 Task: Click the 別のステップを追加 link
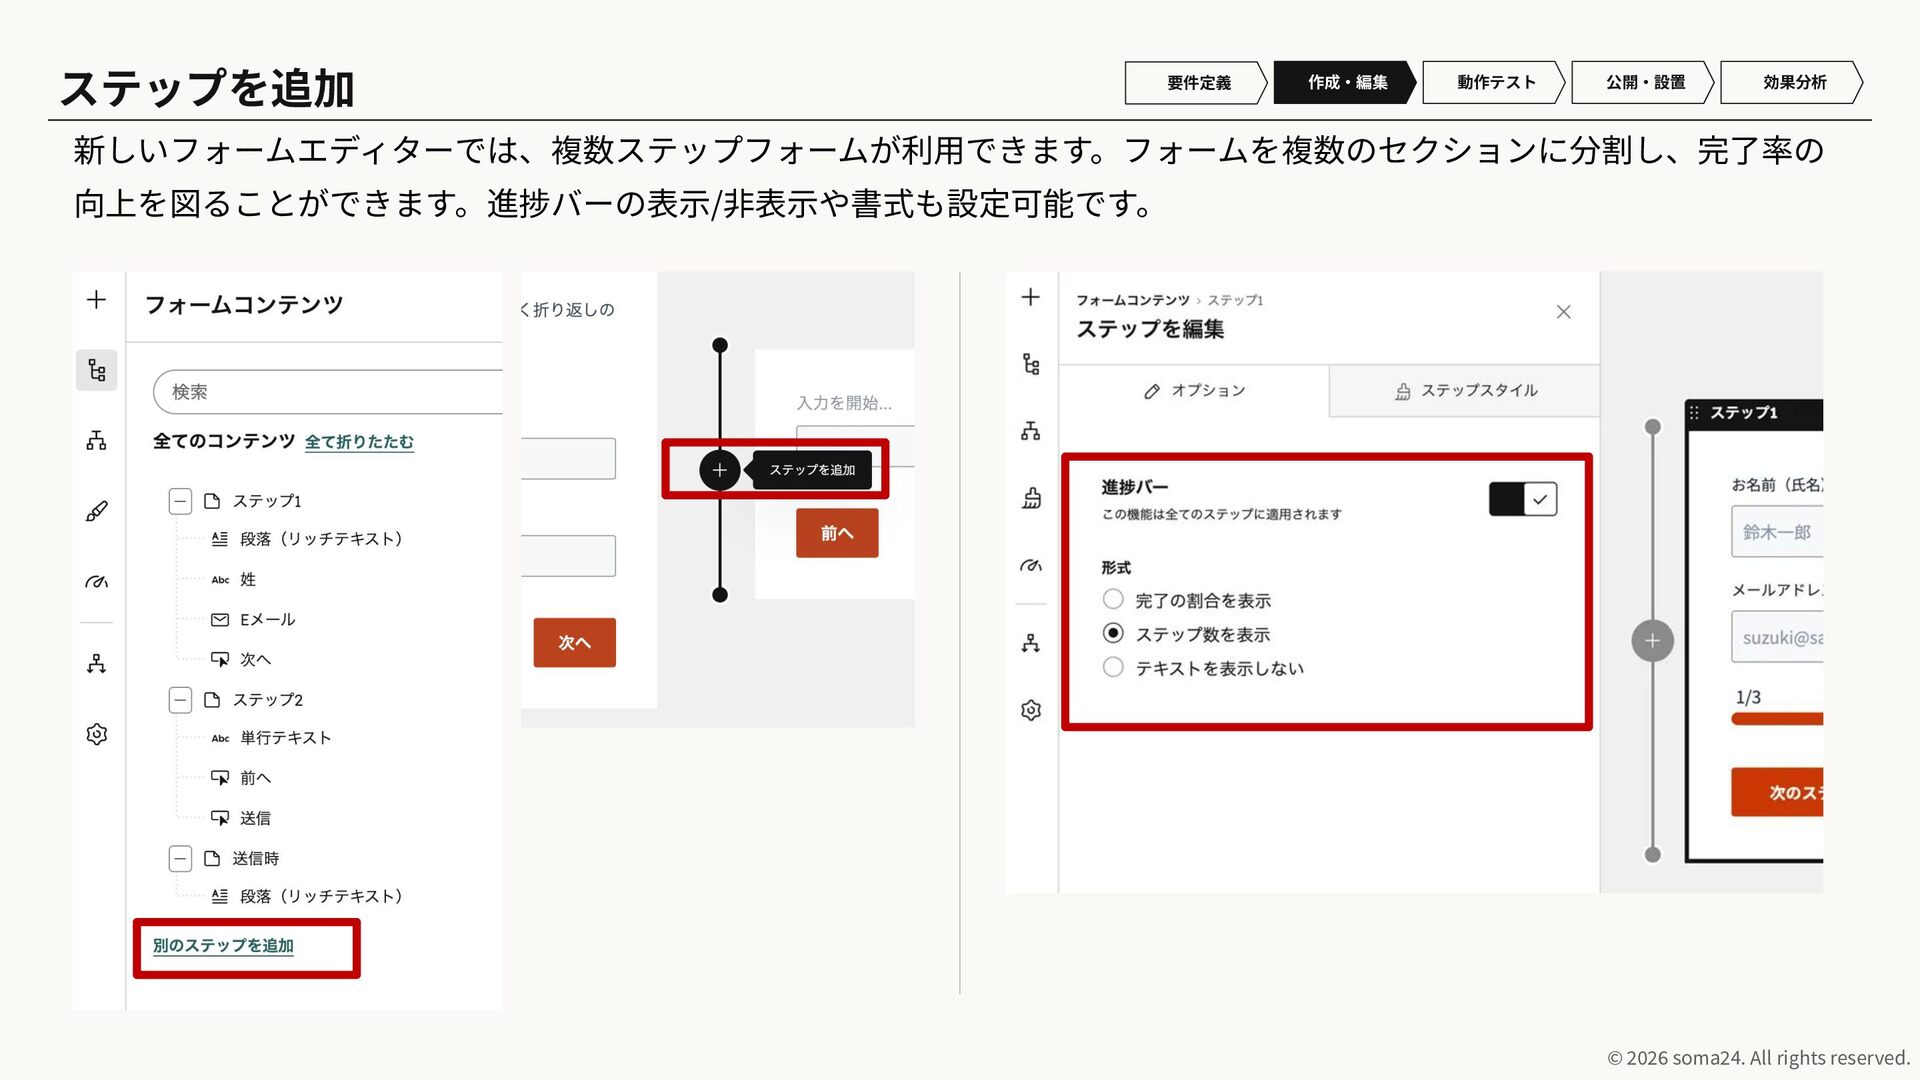point(223,946)
